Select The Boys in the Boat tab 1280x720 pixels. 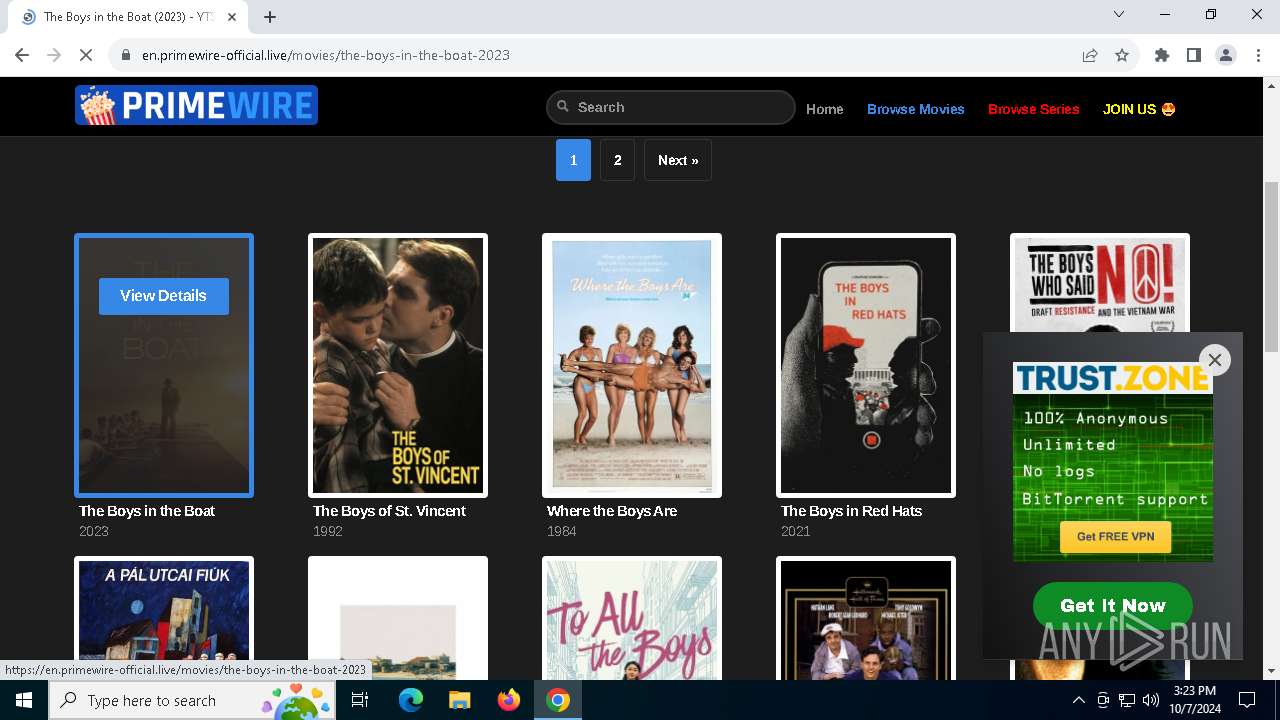128,17
